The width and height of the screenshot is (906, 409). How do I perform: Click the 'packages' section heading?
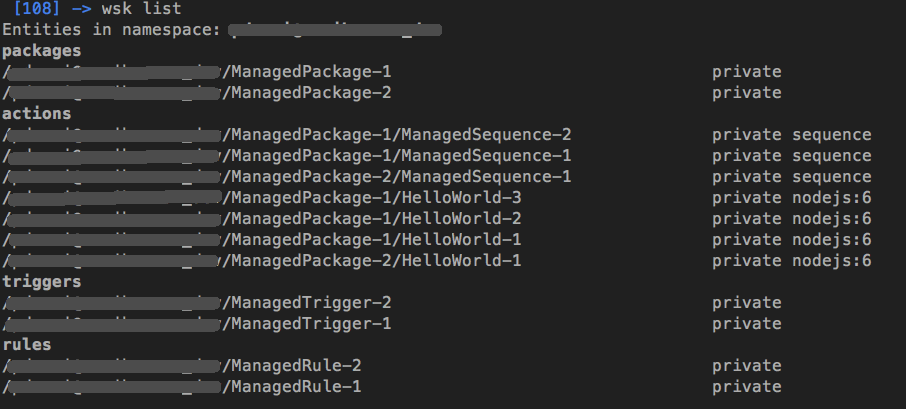(42, 51)
